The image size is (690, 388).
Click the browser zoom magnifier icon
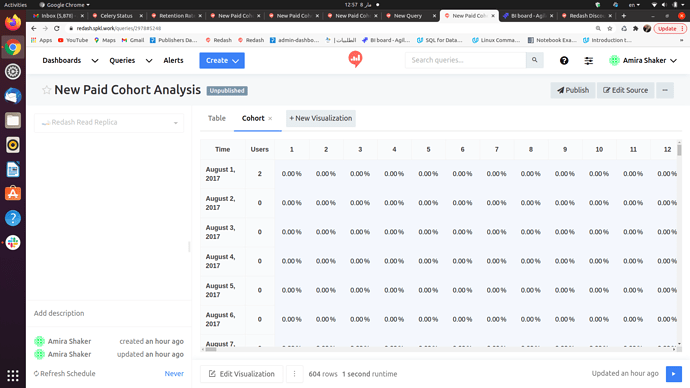[x=598, y=28]
